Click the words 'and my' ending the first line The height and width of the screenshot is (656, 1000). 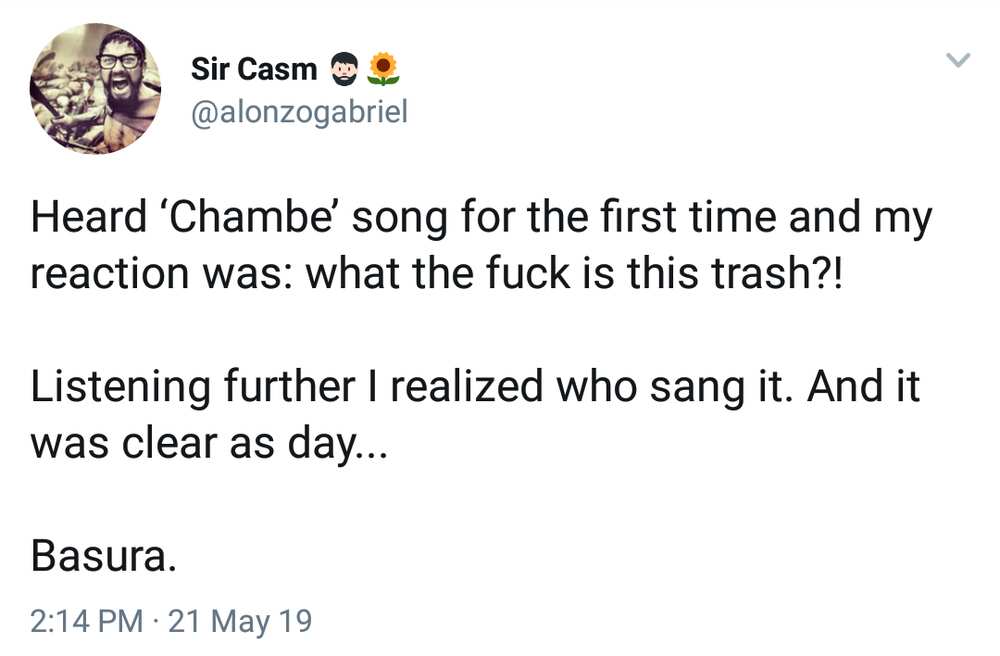point(860,218)
